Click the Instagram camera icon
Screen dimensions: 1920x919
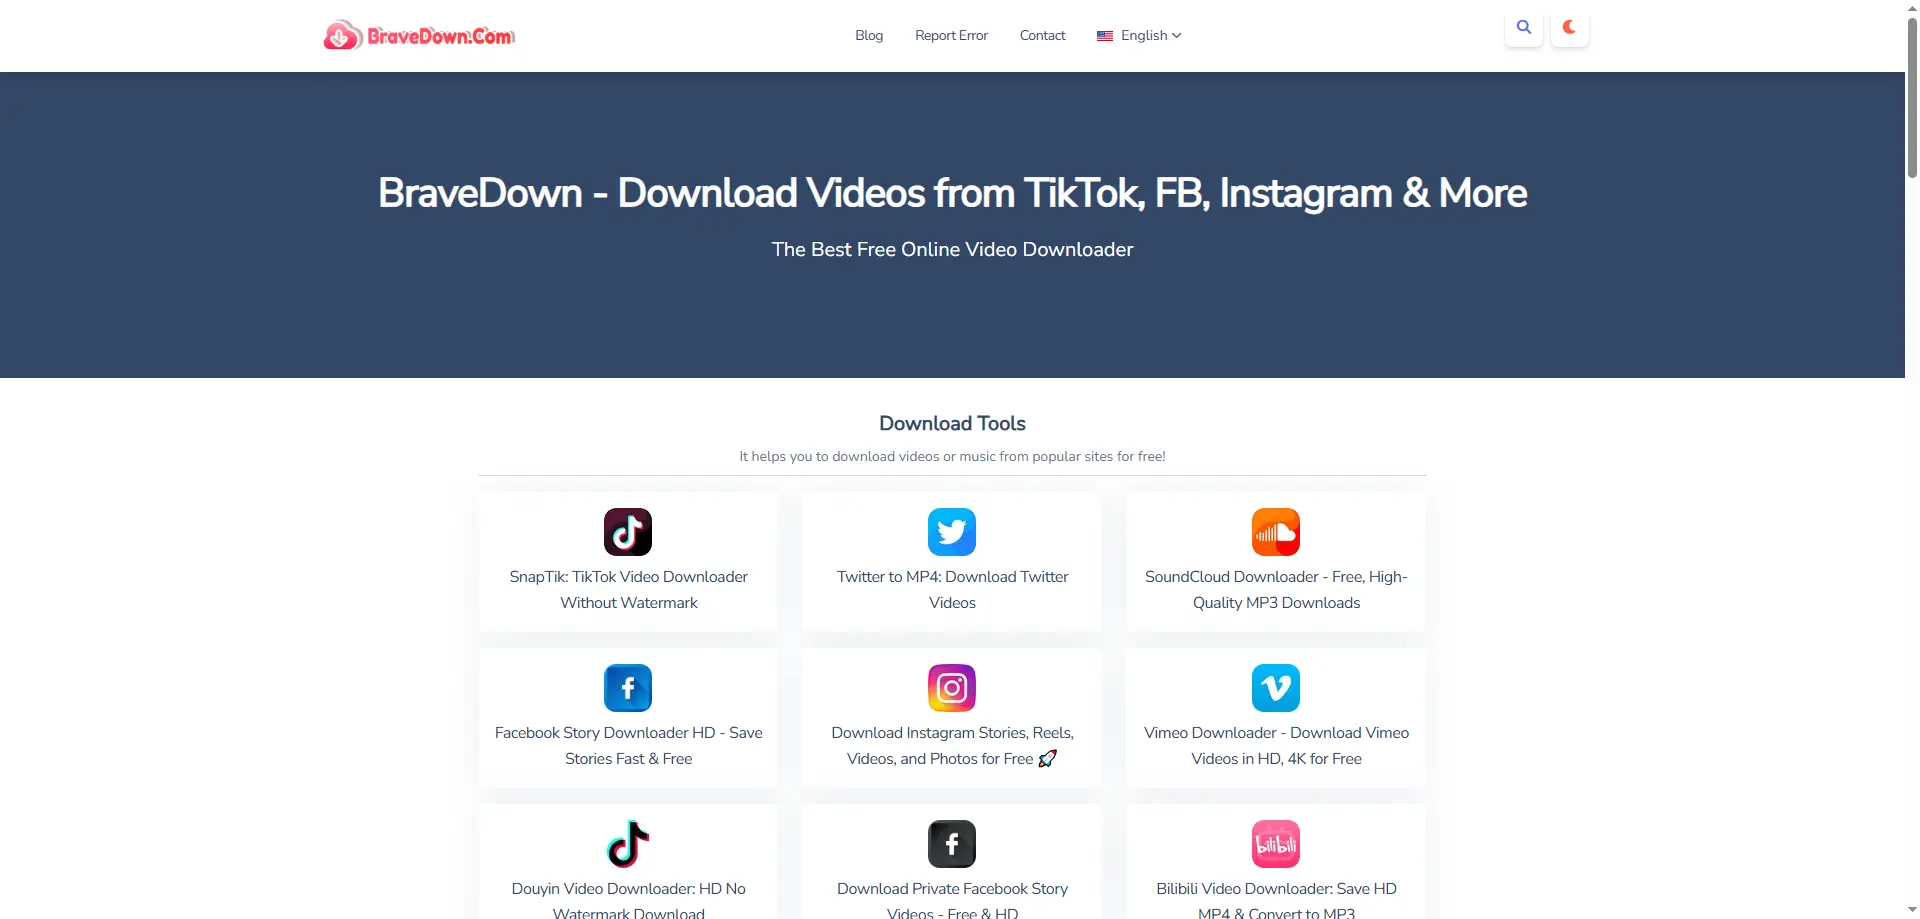click(952, 688)
